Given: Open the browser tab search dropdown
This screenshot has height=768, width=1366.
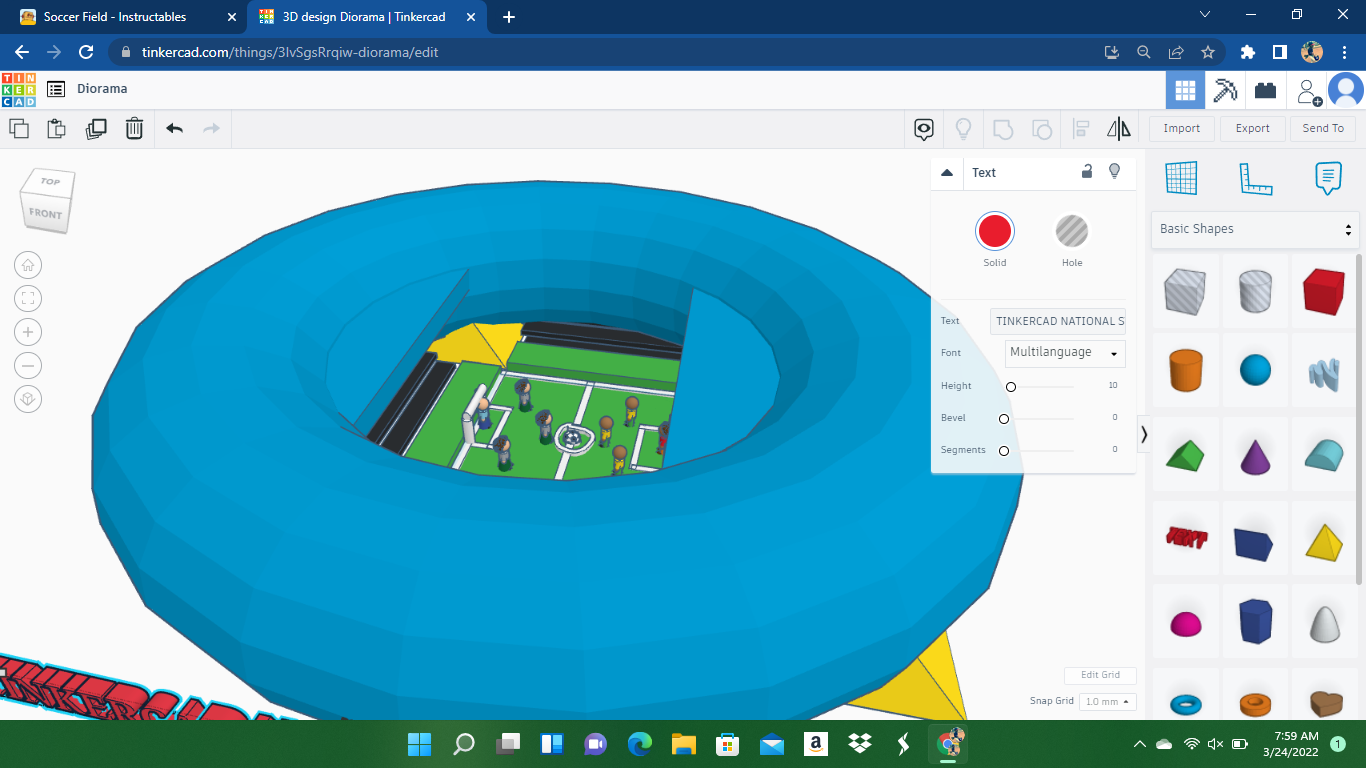Looking at the screenshot, I should pos(1205,15).
